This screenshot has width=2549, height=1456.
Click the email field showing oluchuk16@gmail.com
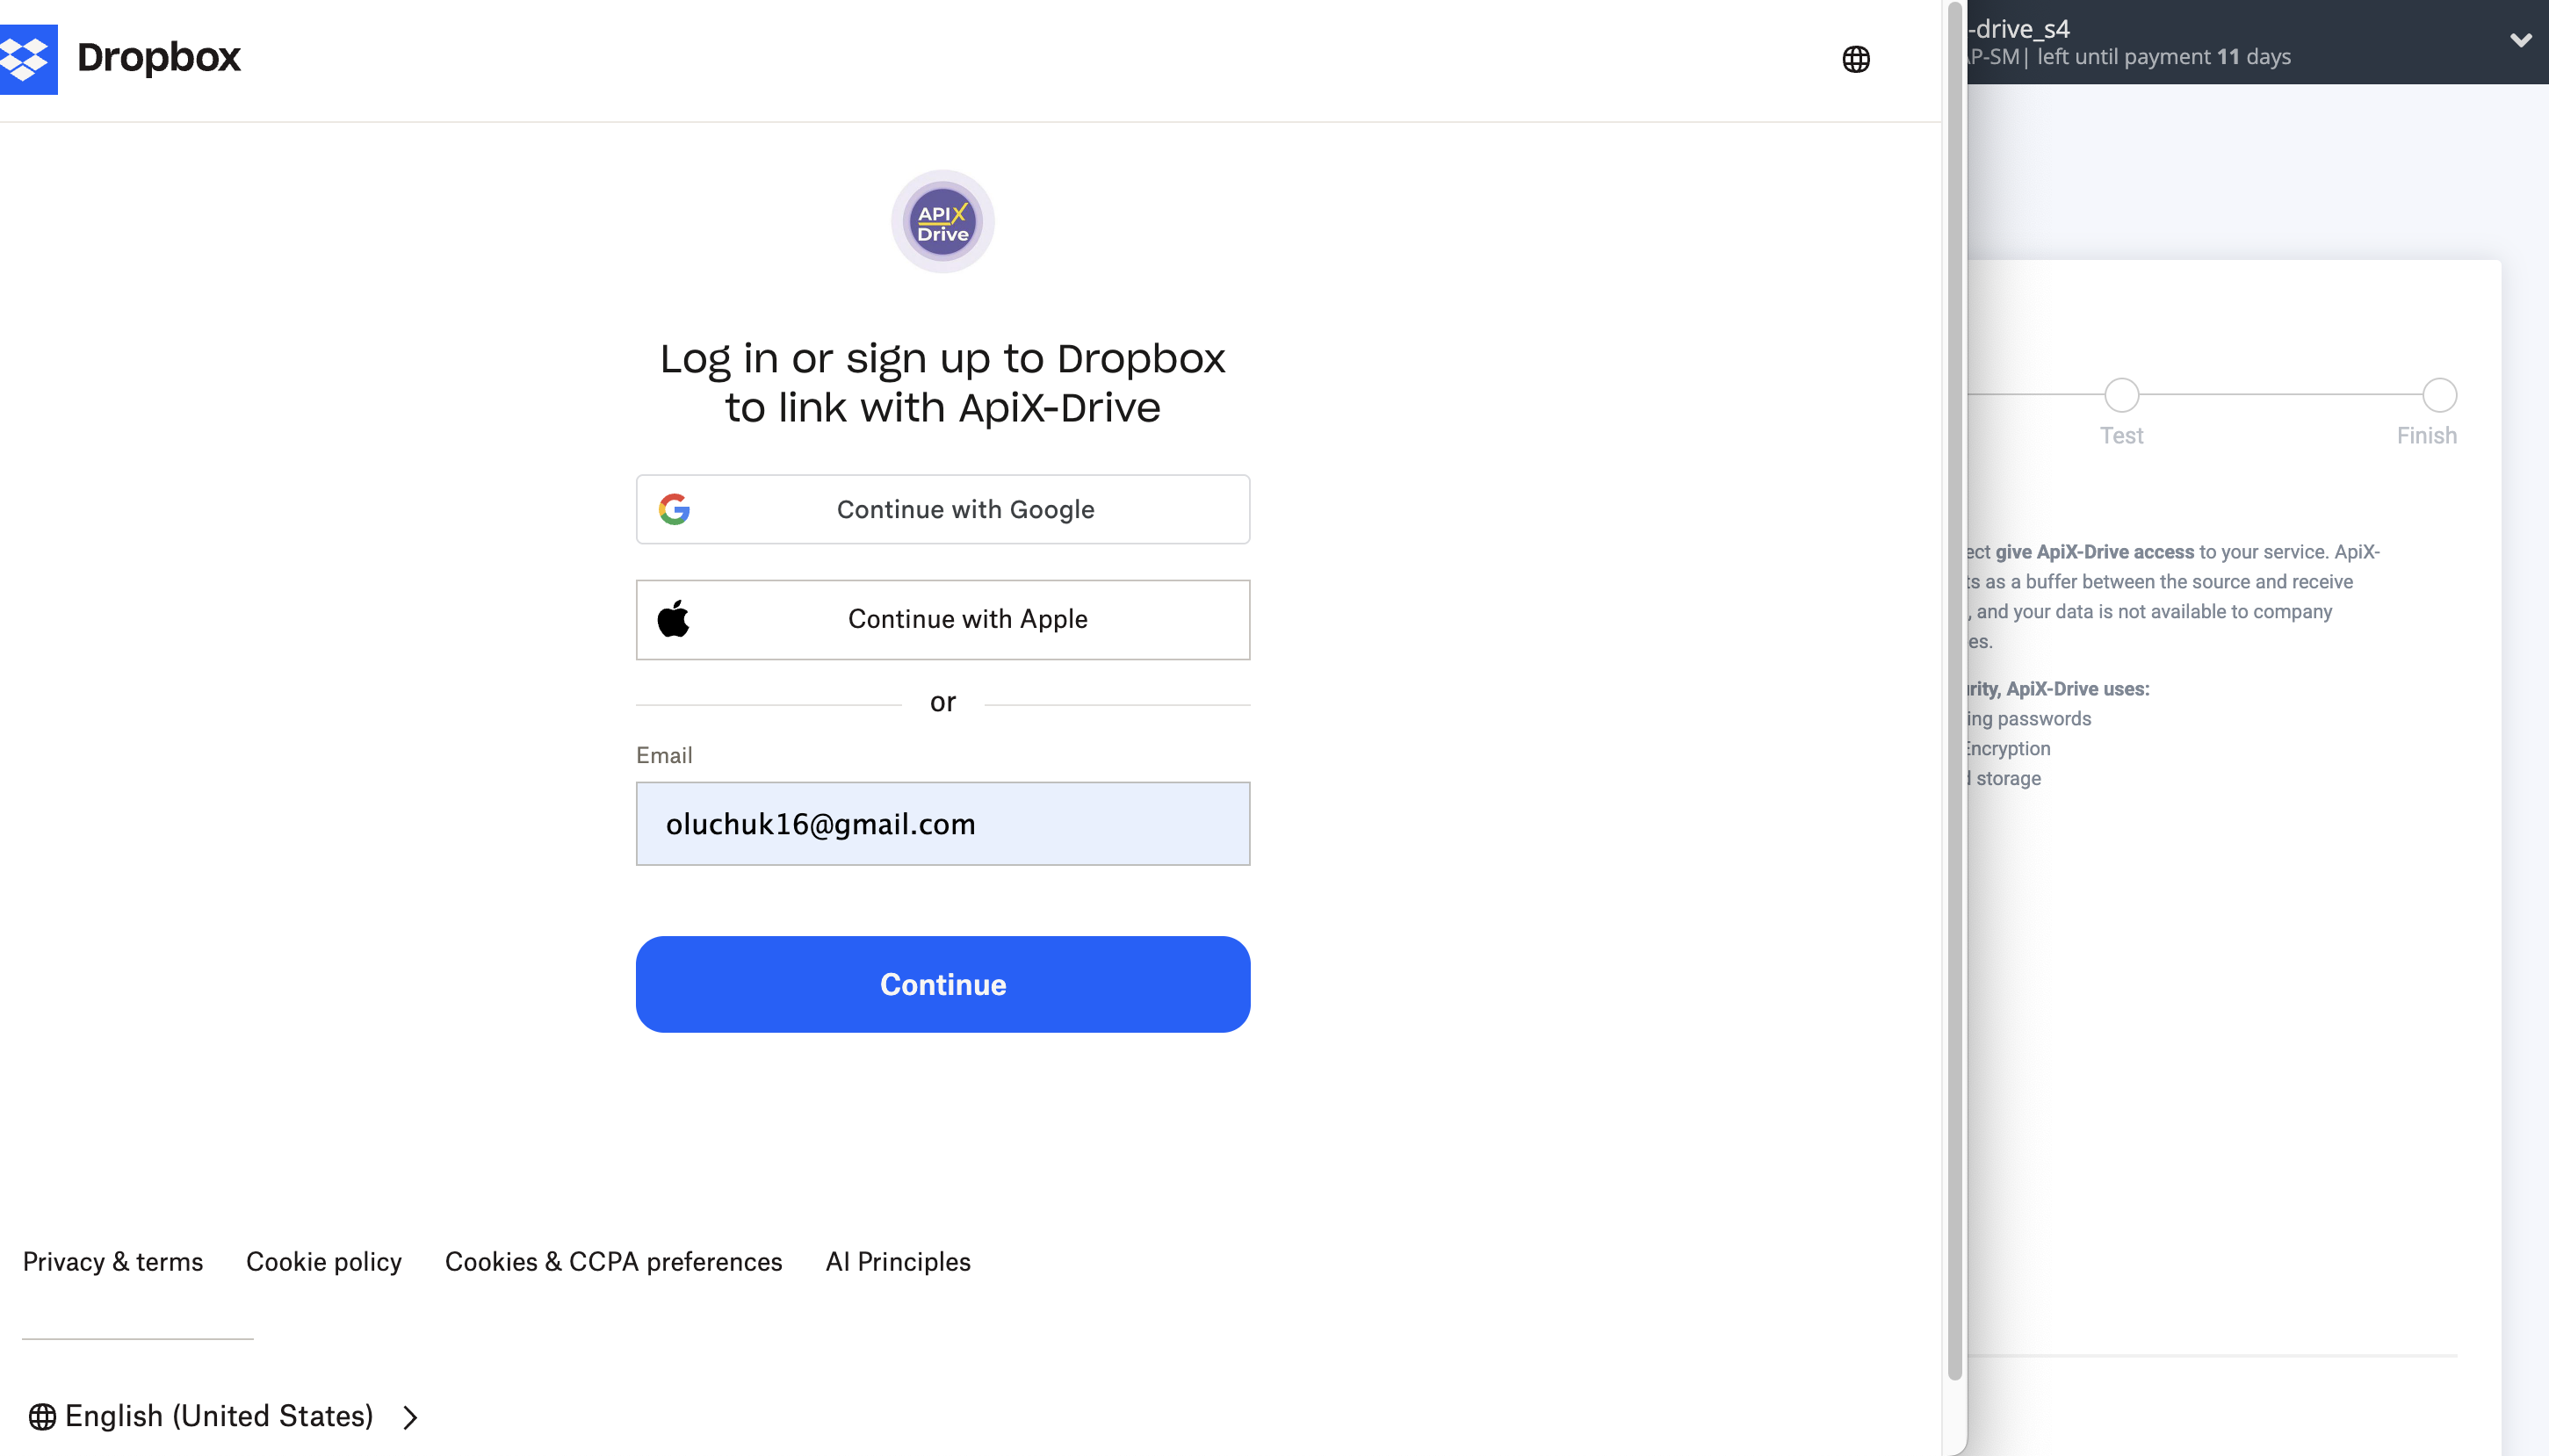pos(942,823)
